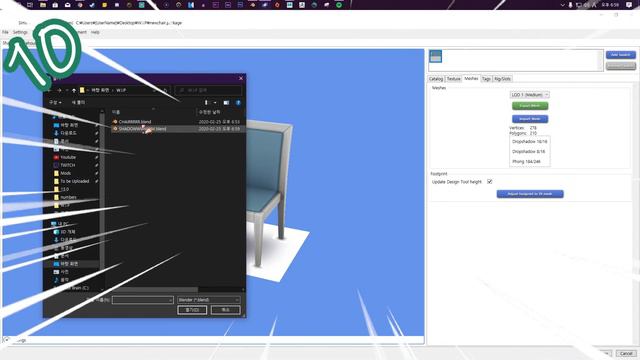Click the file dialog search box
640x360 pixels.
tap(209, 90)
